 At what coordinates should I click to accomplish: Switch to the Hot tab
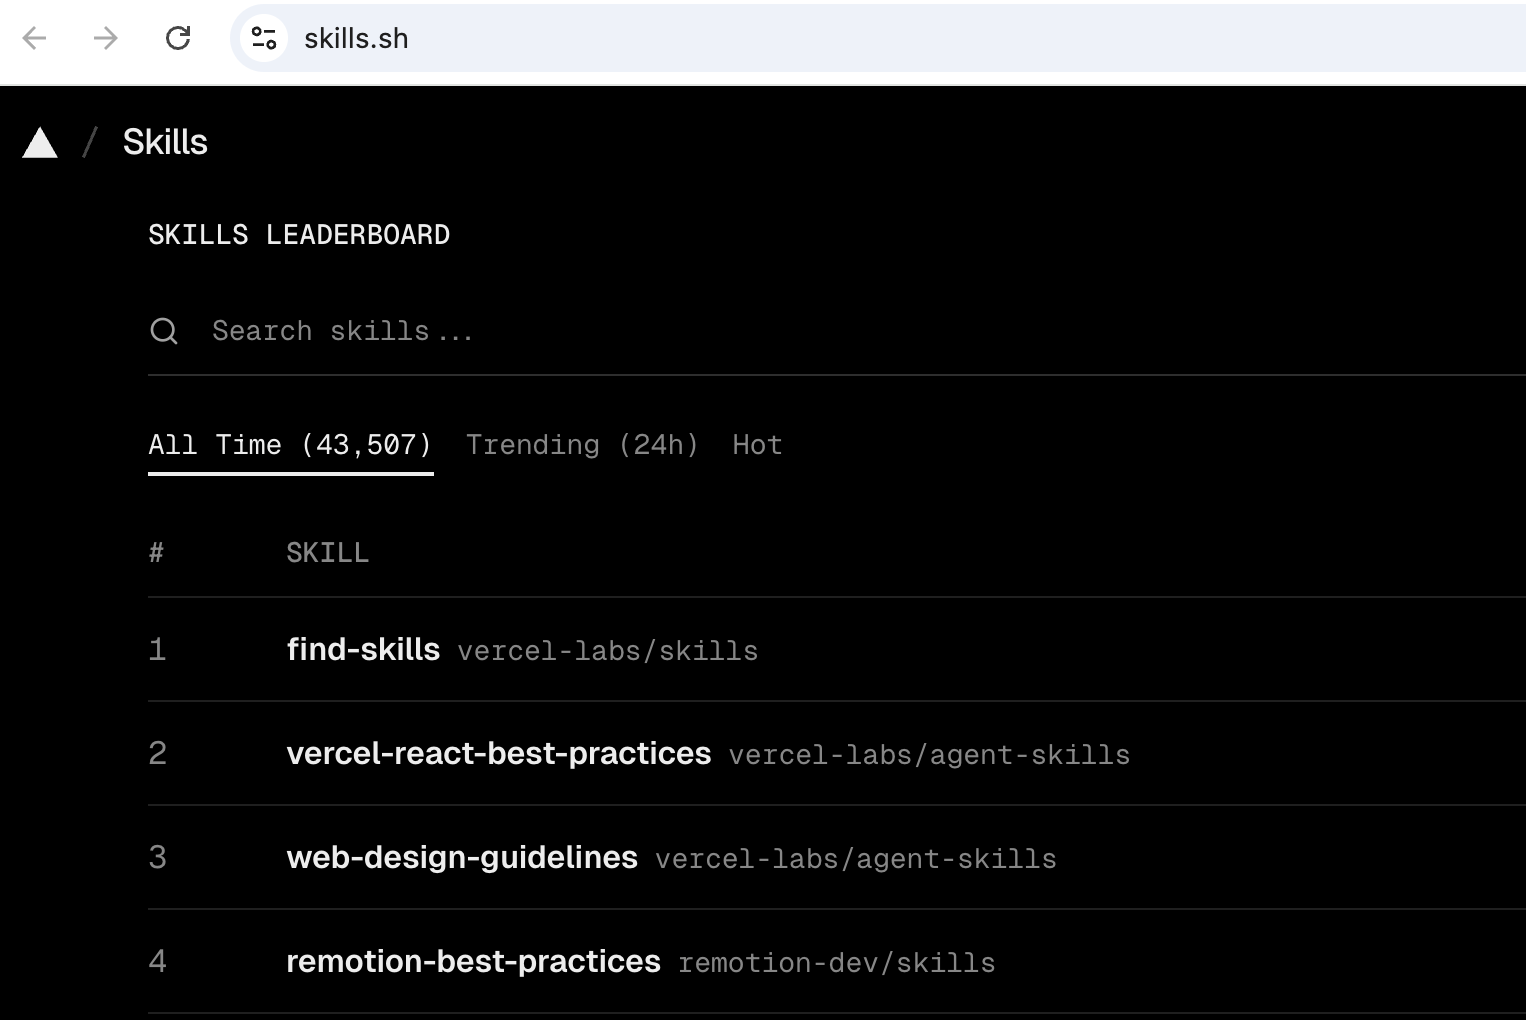click(757, 445)
